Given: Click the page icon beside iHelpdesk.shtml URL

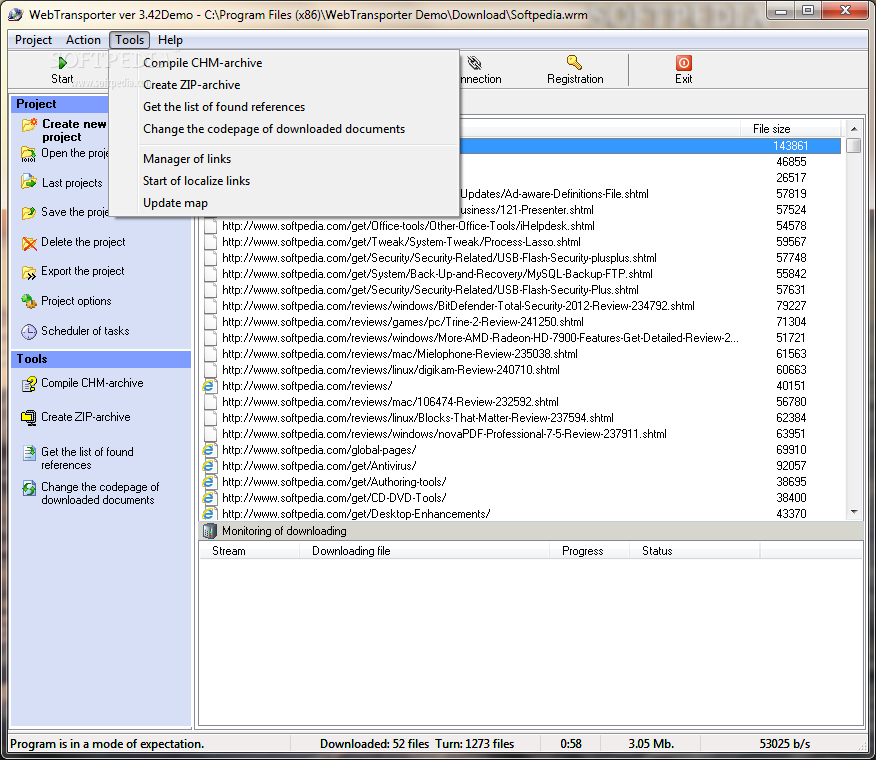Looking at the screenshot, I should tap(211, 226).
